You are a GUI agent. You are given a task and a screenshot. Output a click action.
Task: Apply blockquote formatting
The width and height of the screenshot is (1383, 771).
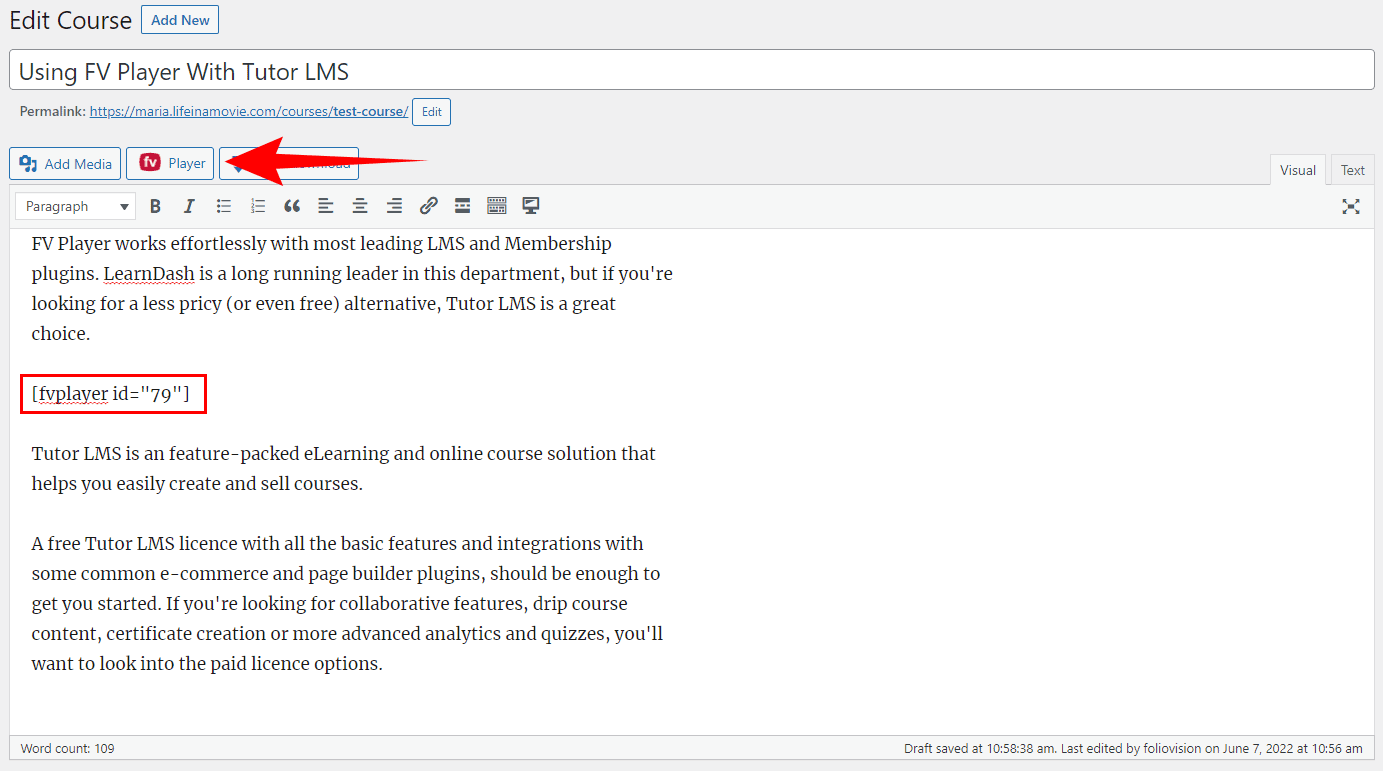[292, 206]
